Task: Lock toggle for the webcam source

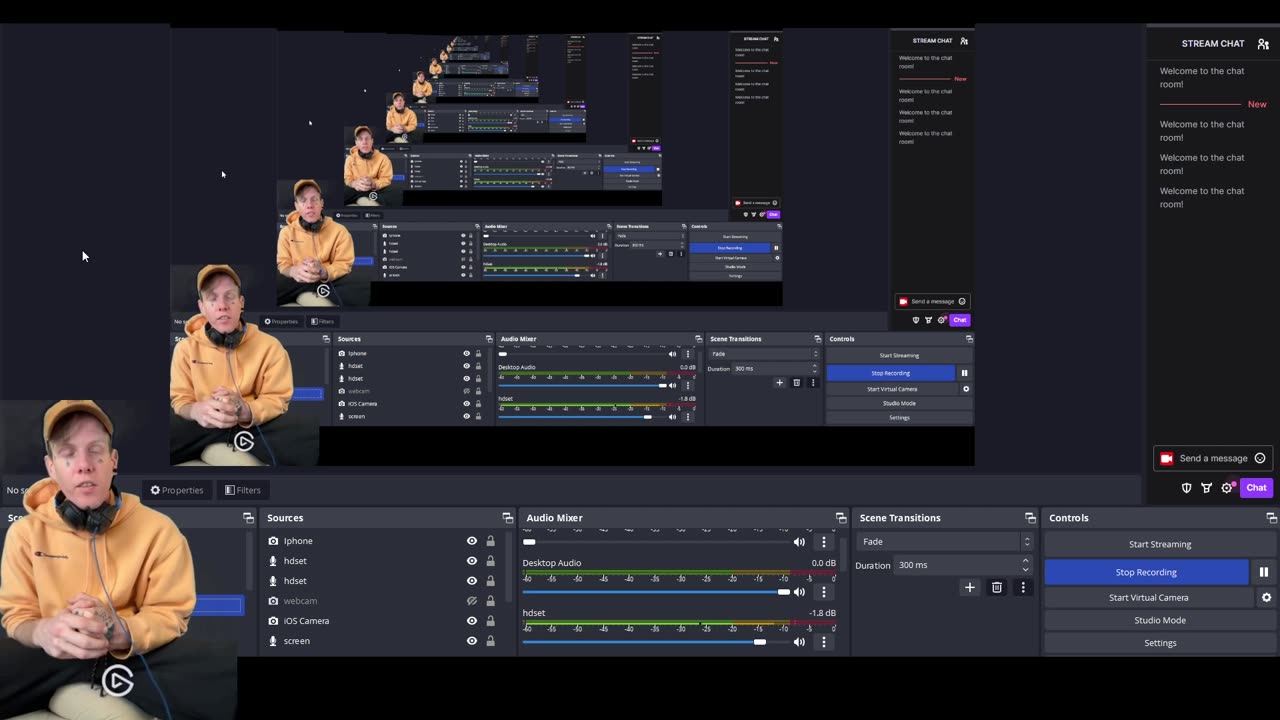Action: click(x=490, y=601)
